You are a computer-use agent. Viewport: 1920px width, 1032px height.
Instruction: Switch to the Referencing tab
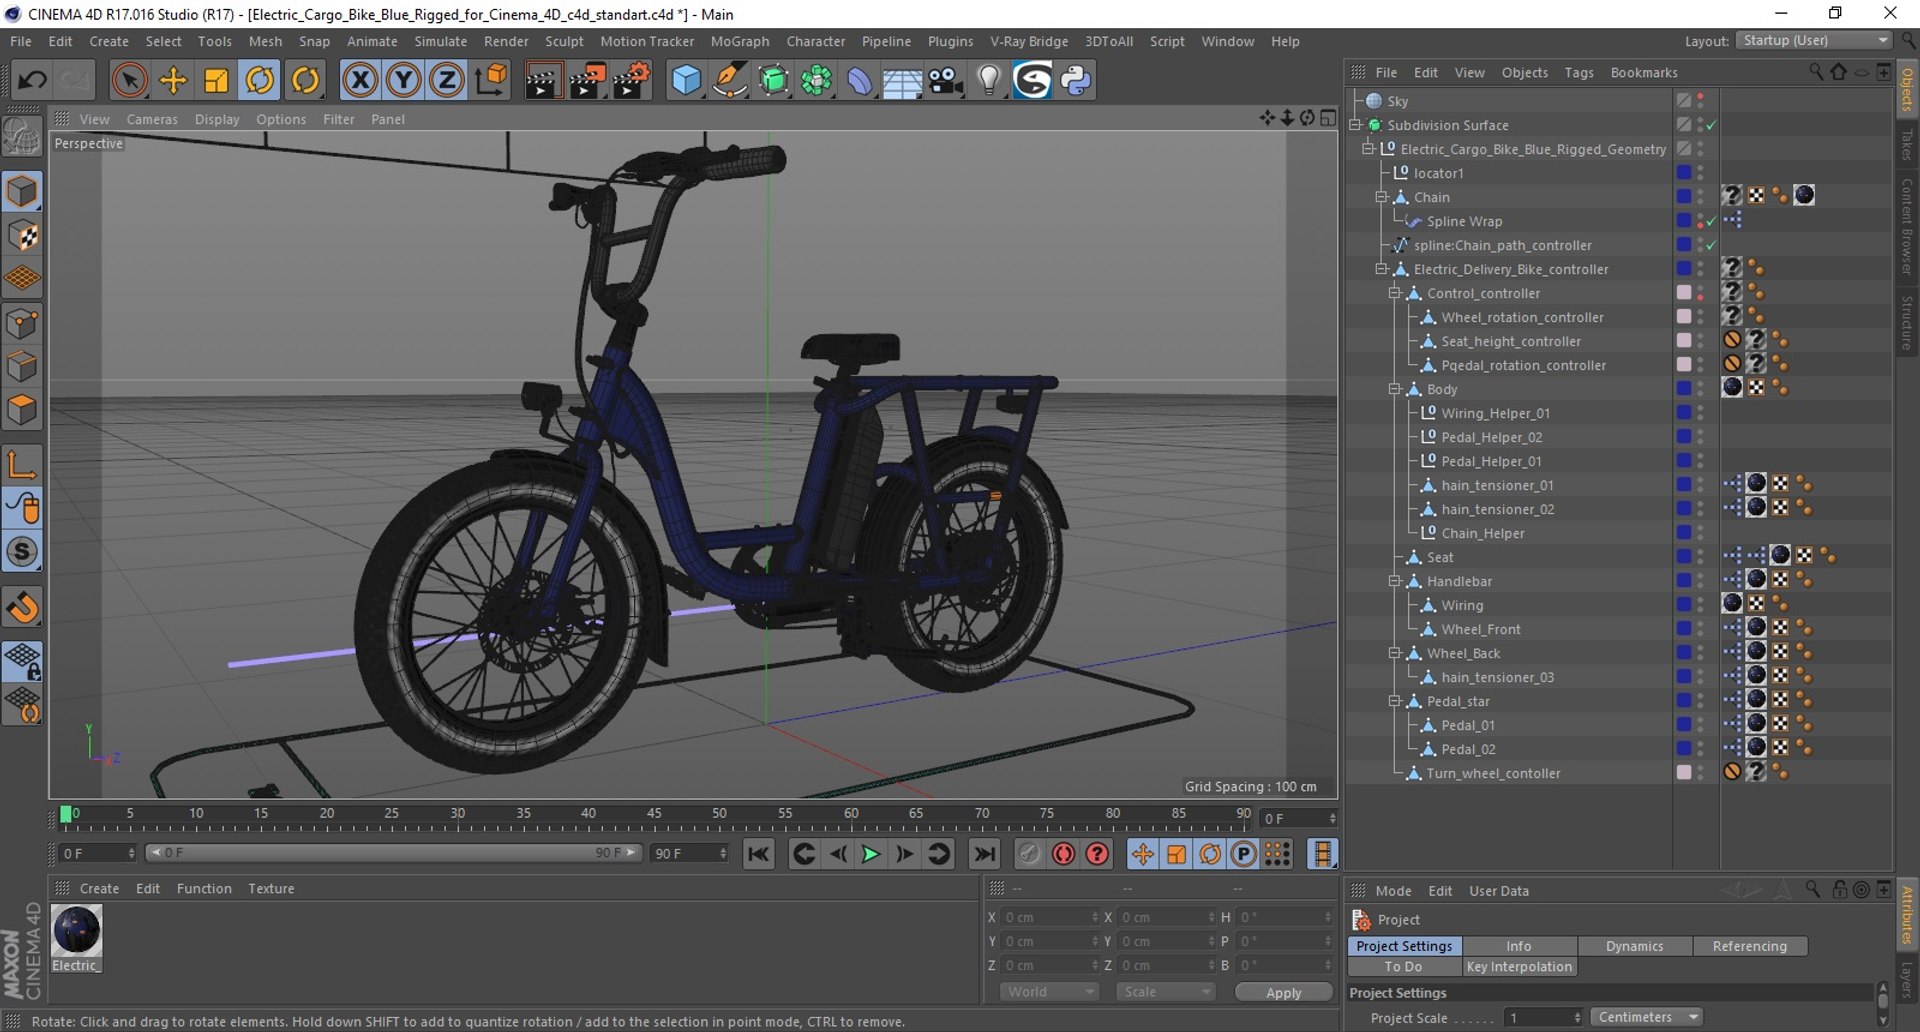(x=1750, y=946)
